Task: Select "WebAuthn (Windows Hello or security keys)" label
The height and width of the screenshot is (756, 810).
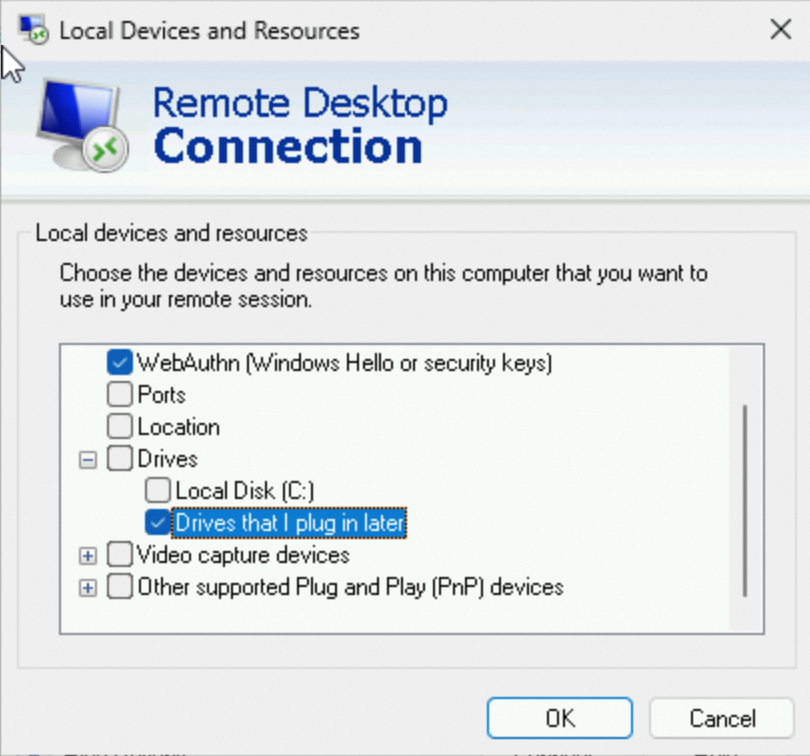Action: (x=345, y=363)
